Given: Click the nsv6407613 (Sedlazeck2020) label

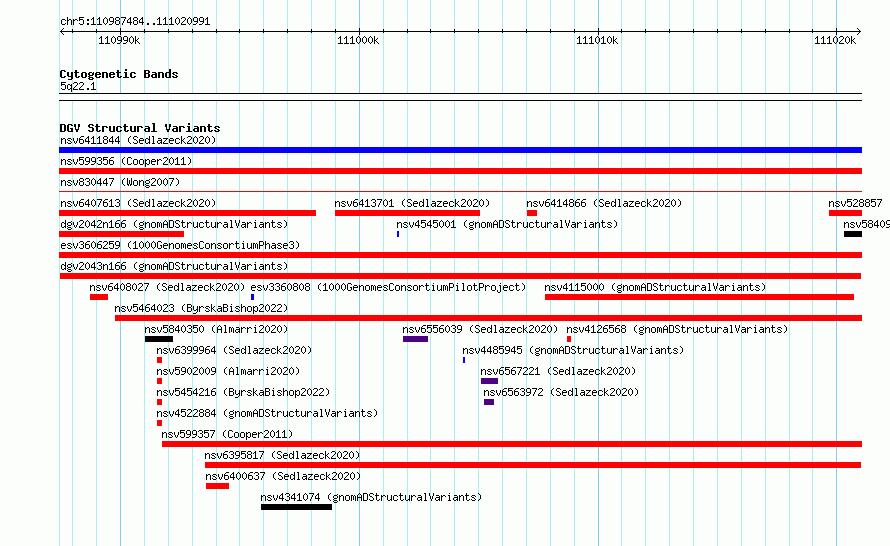Looking at the screenshot, I should point(138,203).
